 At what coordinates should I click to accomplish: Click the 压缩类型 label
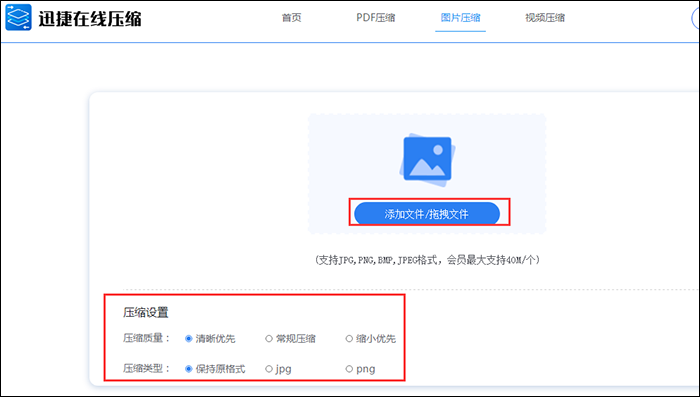pyautogui.click(x=146, y=369)
